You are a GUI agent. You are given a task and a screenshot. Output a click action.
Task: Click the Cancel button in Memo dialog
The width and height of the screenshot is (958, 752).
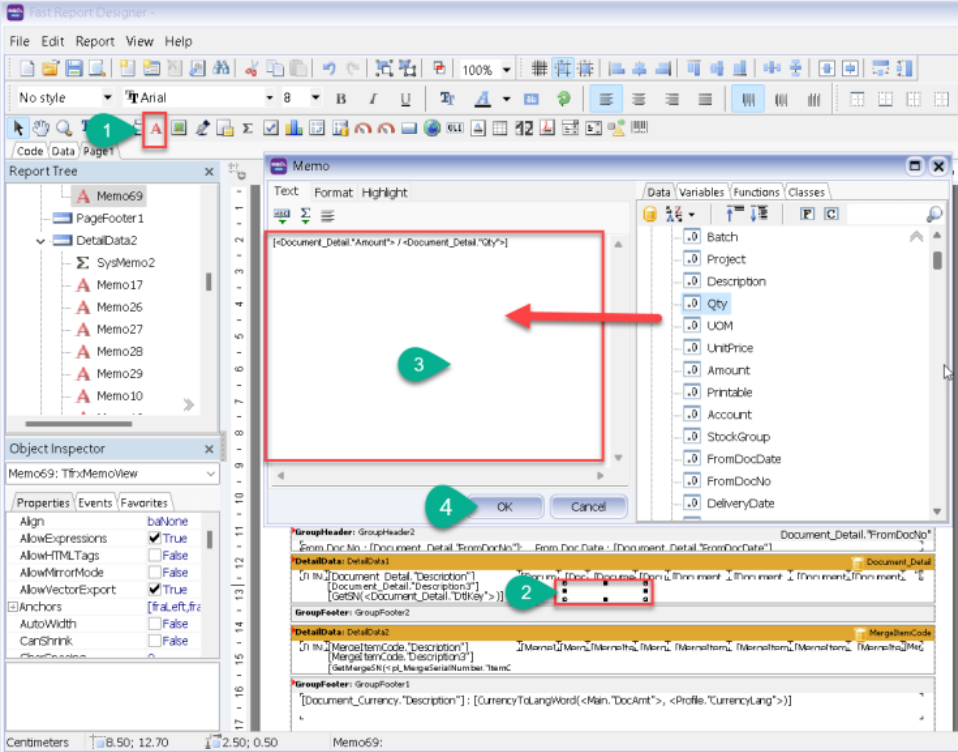(x=588, y=507)
